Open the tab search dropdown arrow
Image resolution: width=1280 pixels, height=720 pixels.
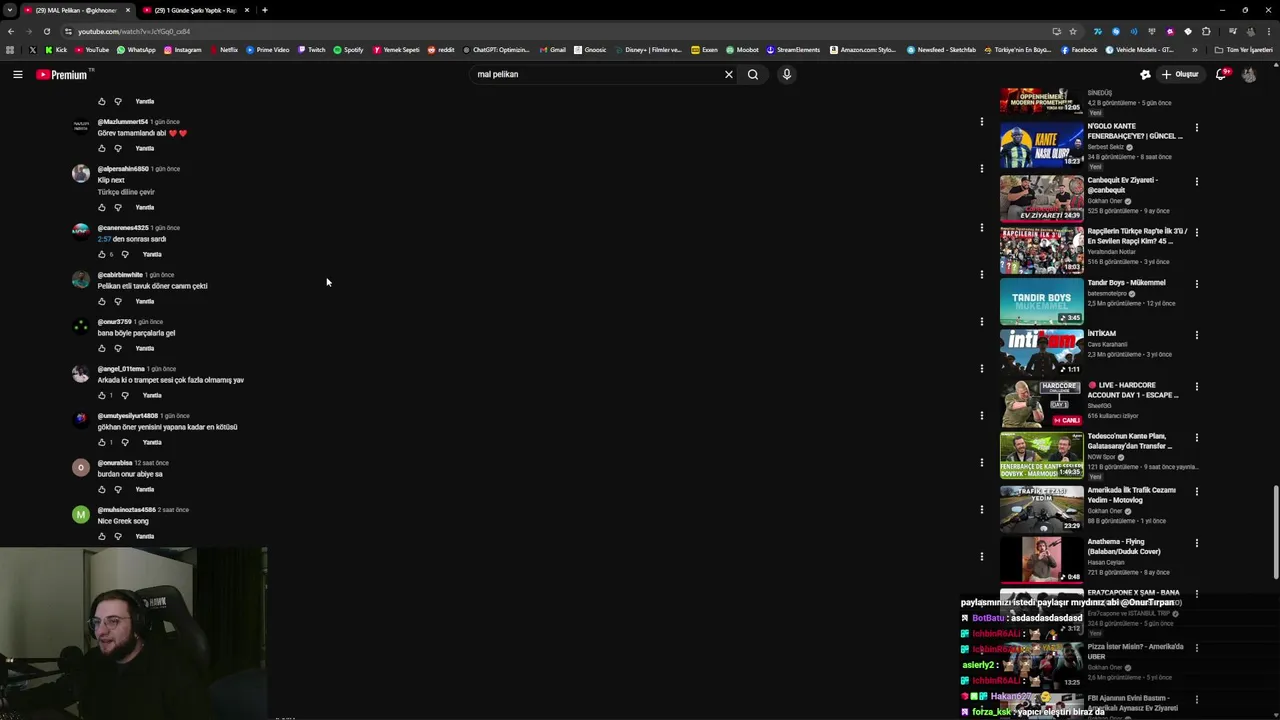click(x=10, y=10)
